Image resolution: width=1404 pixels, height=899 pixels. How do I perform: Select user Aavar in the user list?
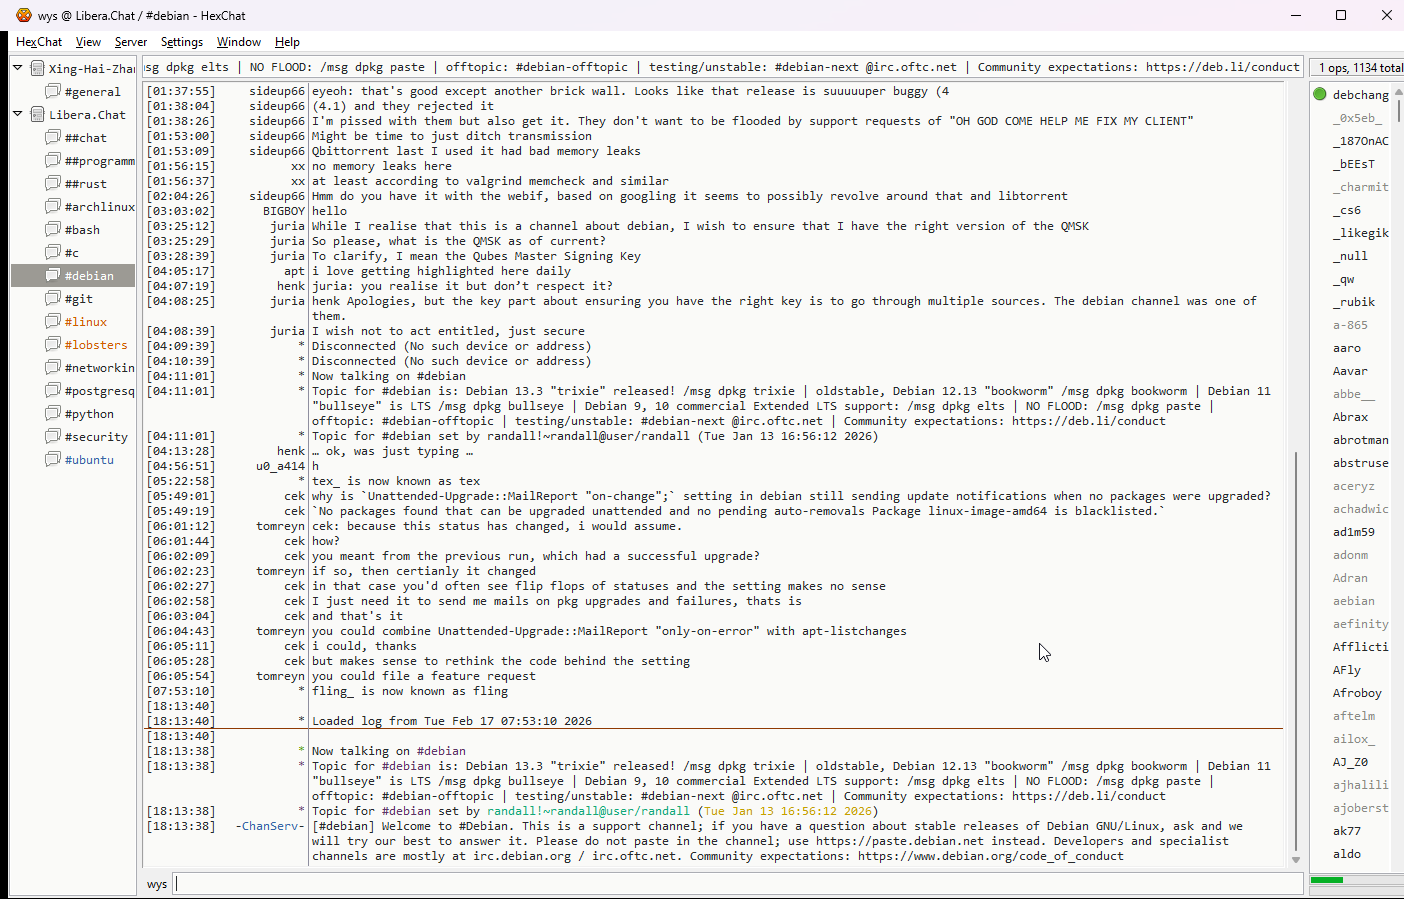tap(1349, 371)
